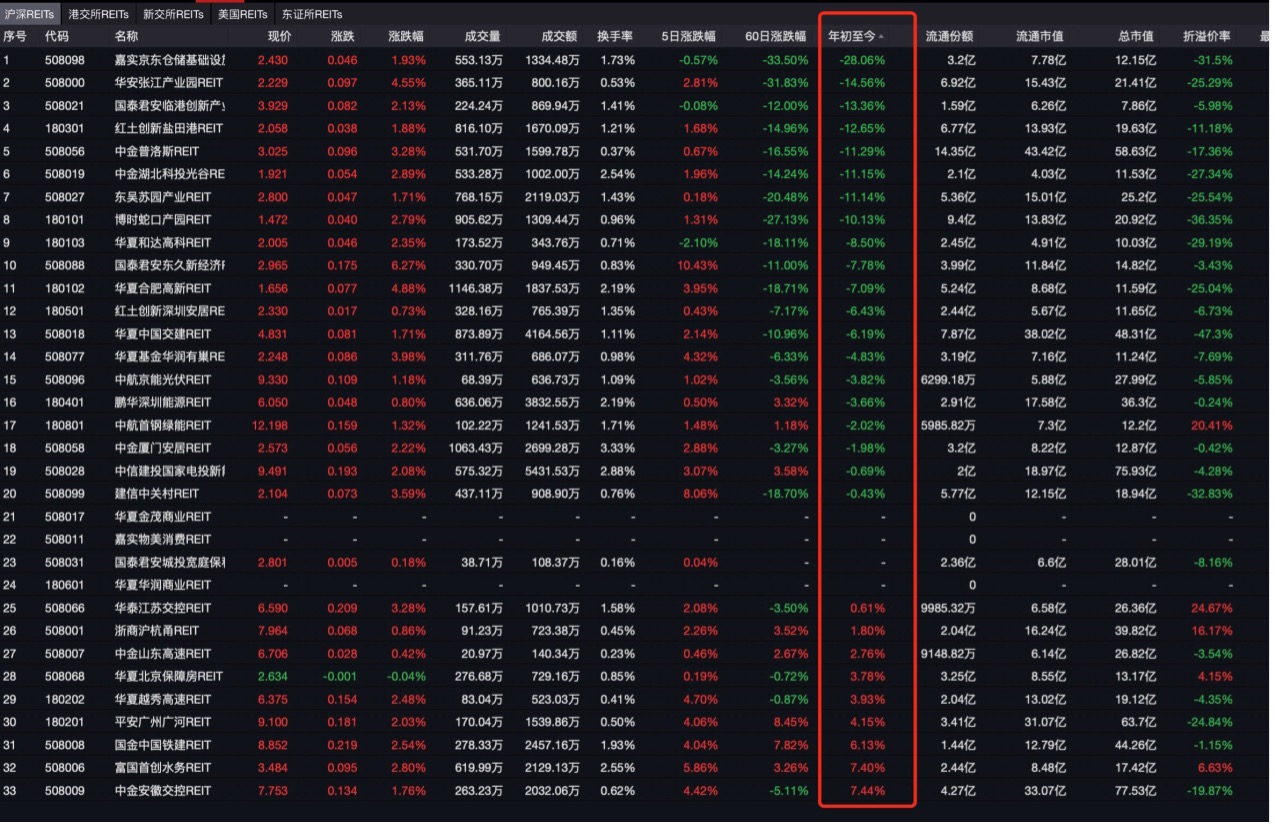Click the 流通市值 column header
1274x825 pixels.
1039,36
